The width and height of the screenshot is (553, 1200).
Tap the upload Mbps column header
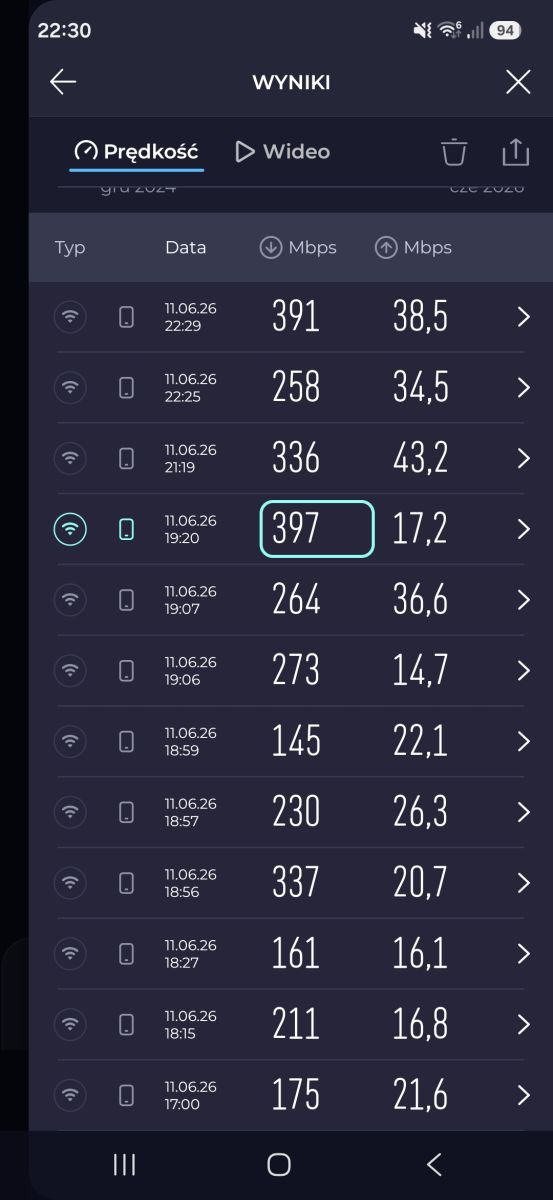tap(413, 247)
